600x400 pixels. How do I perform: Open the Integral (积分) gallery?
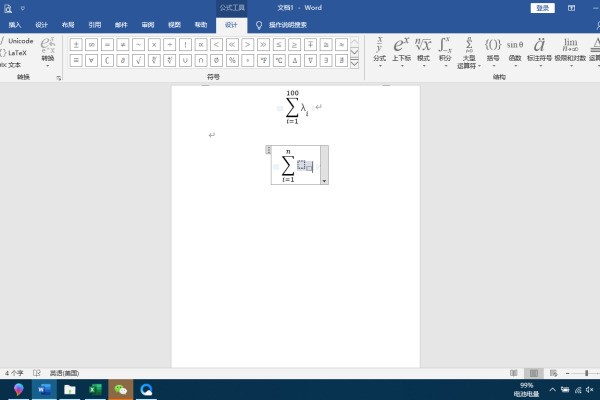coord(445,49)
